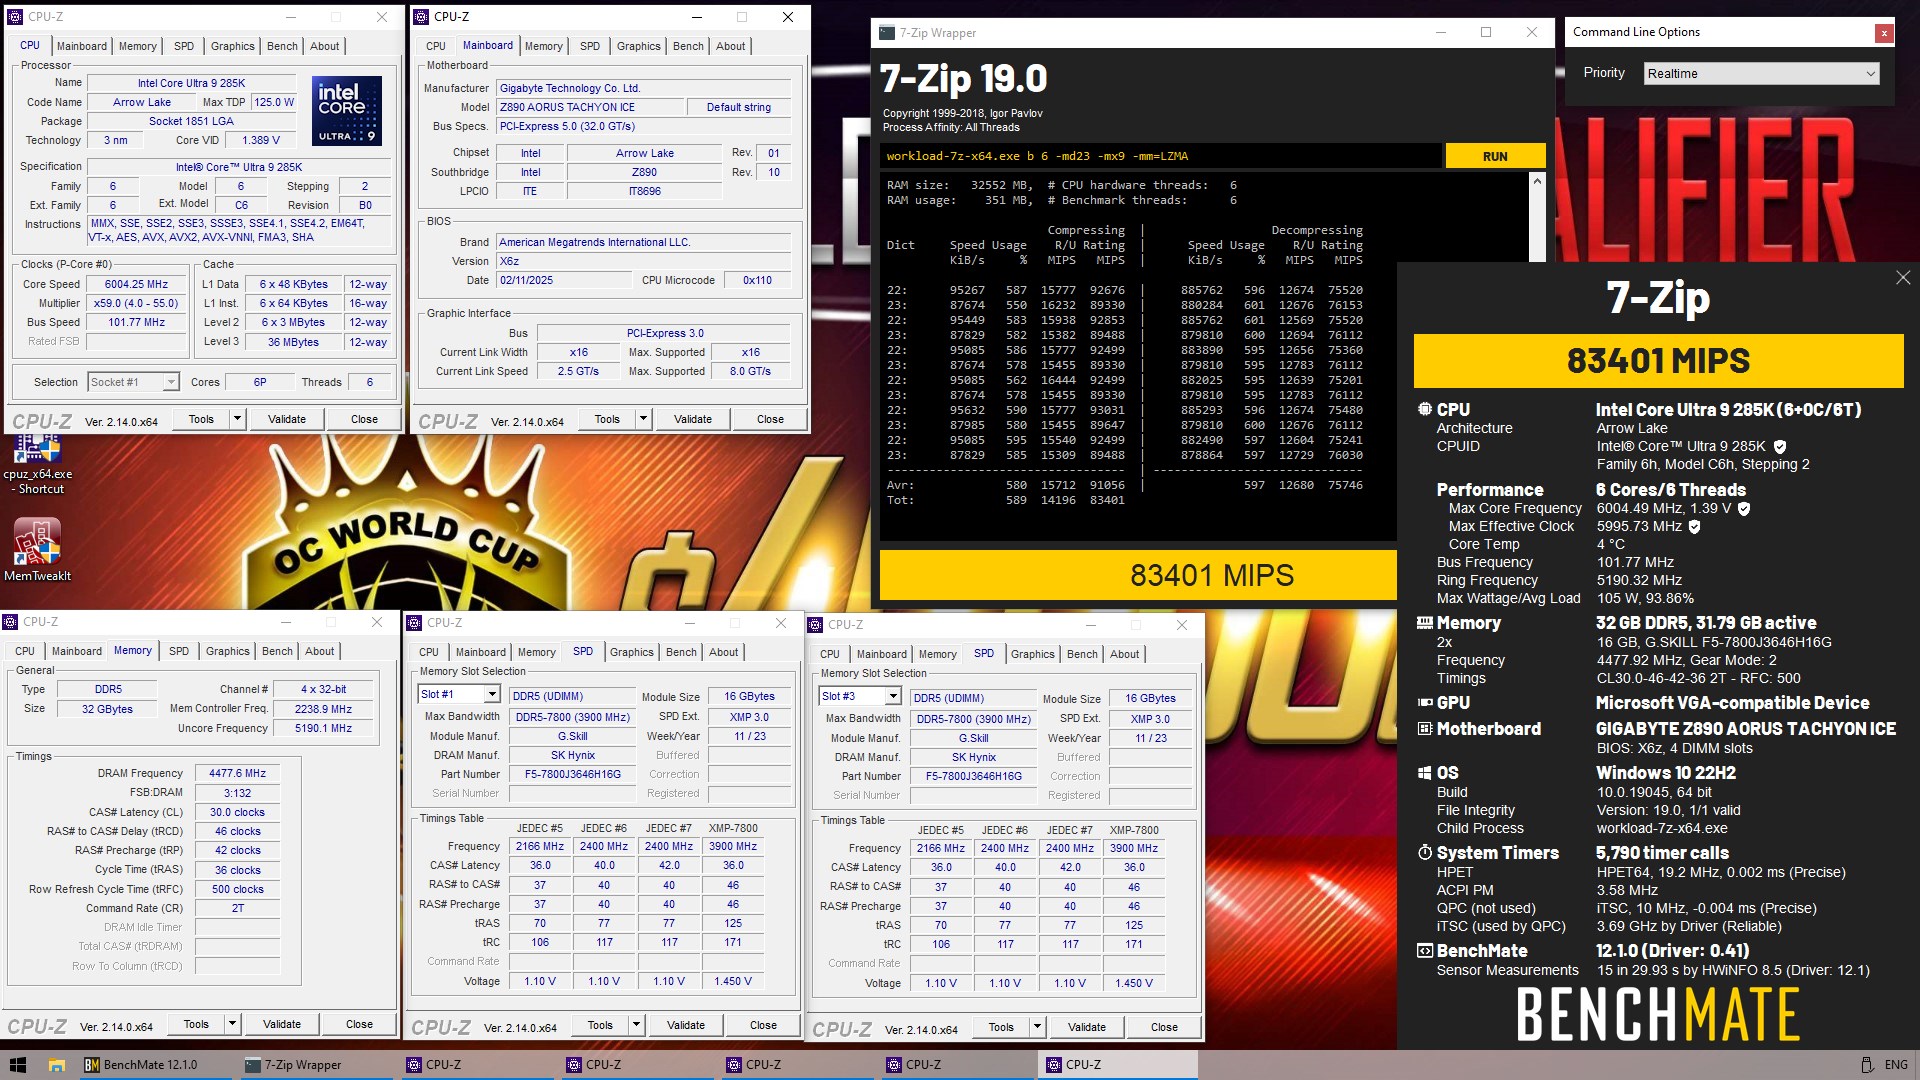The height and width of the screenshot is (1080, 1920).
Task: Select SPD tab in Memory CPU-Z window
Action: click(179, 651)
